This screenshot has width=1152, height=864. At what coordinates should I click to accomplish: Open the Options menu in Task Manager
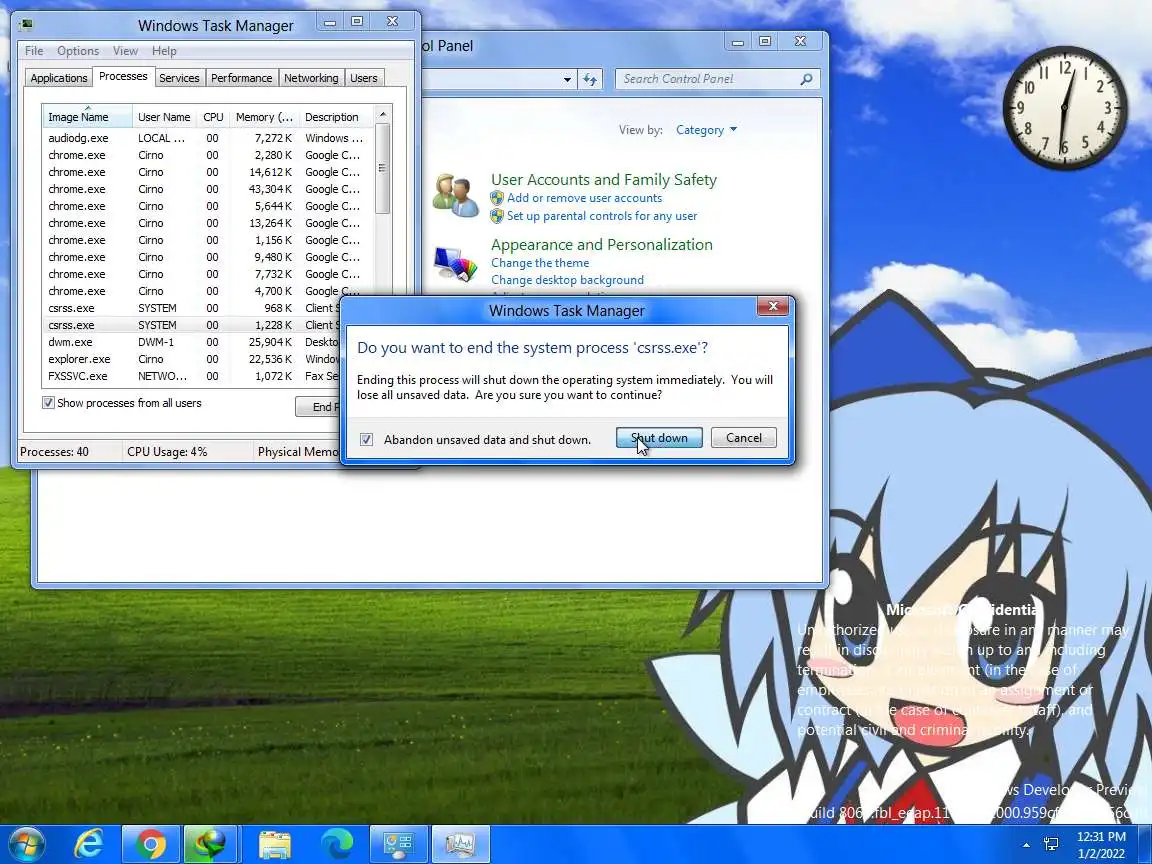click(x=78, y=51)
